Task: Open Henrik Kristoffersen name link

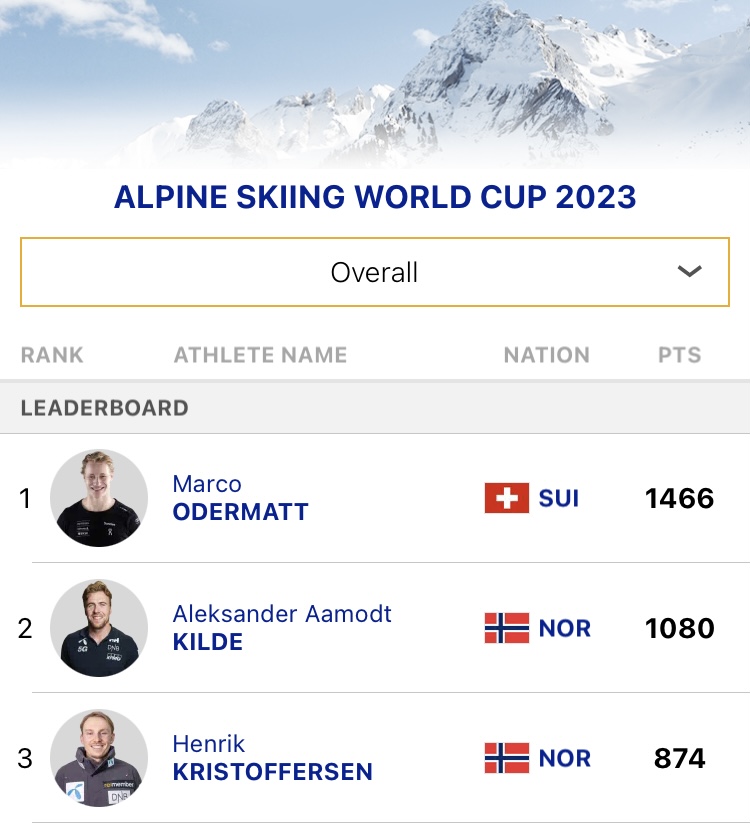Action: point(273,758)
